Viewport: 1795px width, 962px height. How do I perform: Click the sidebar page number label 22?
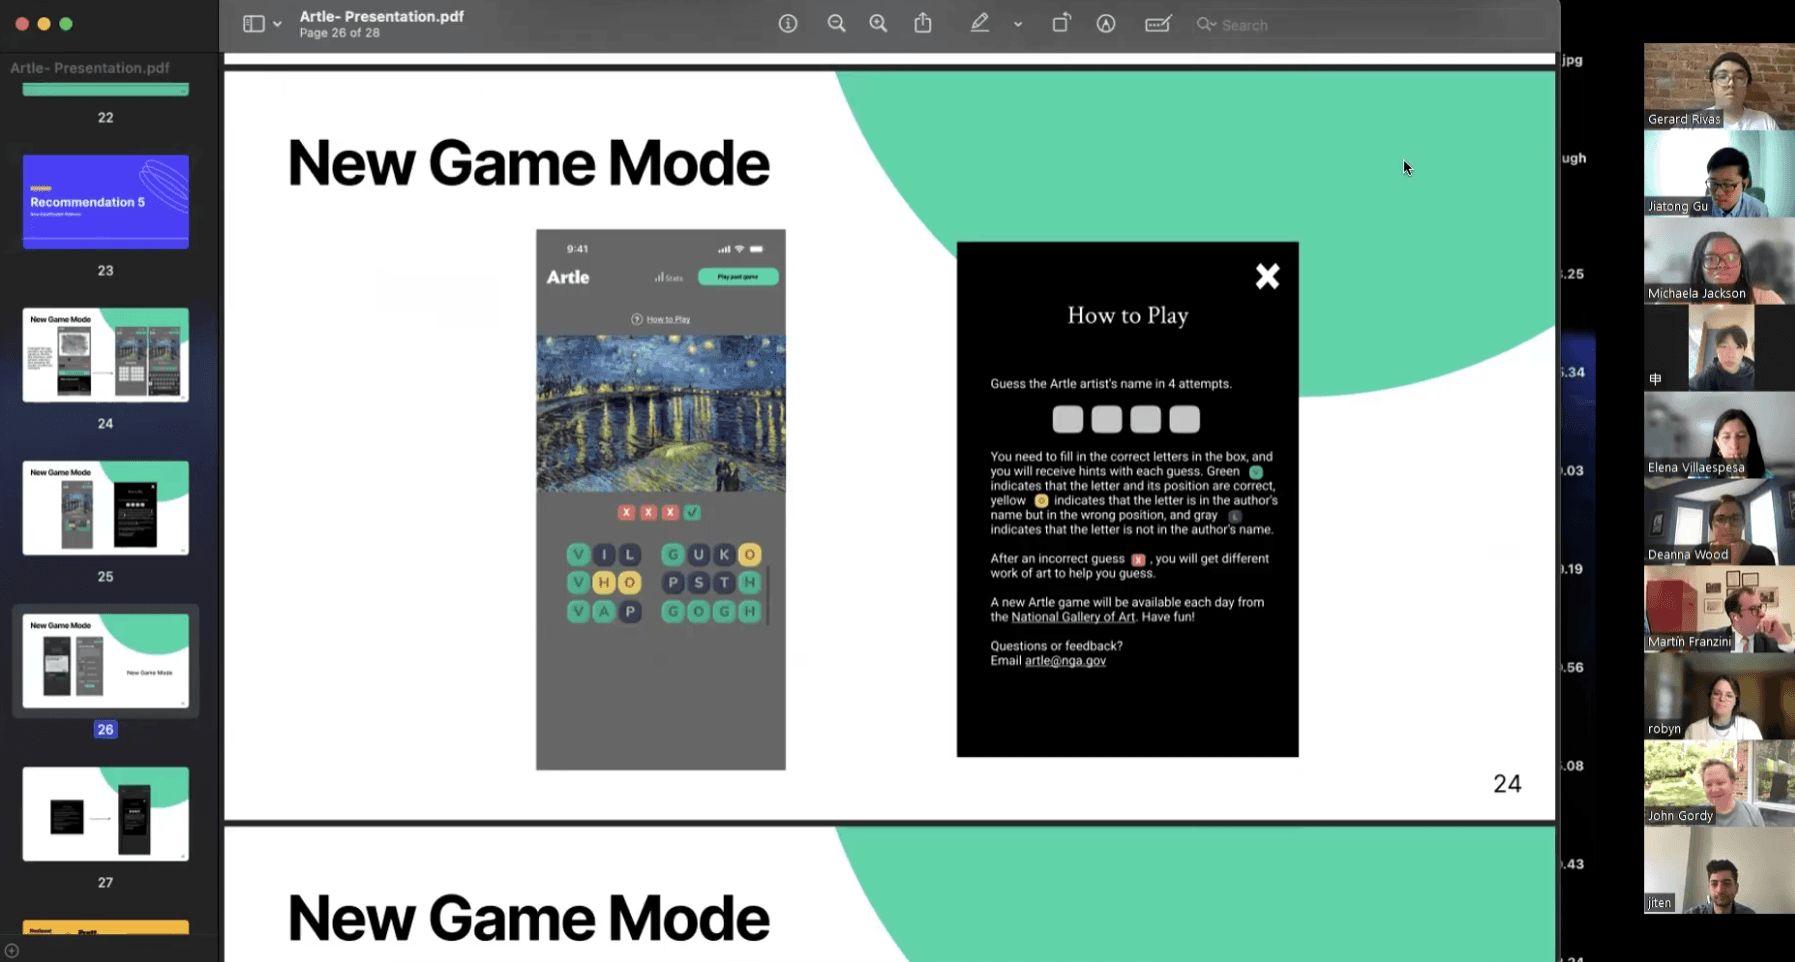[106, 117]
